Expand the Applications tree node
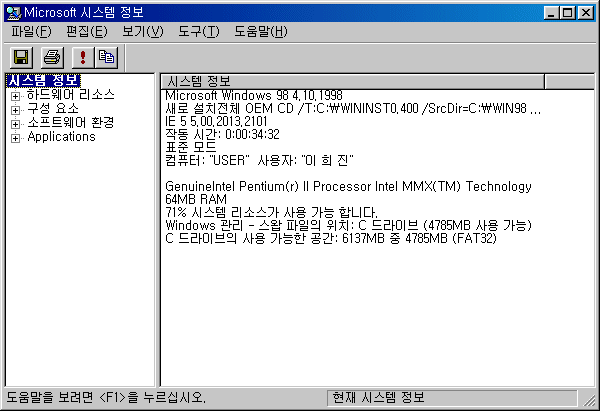Image resolution: width=600 pixels, height=411 pixels. pos(15,138)
